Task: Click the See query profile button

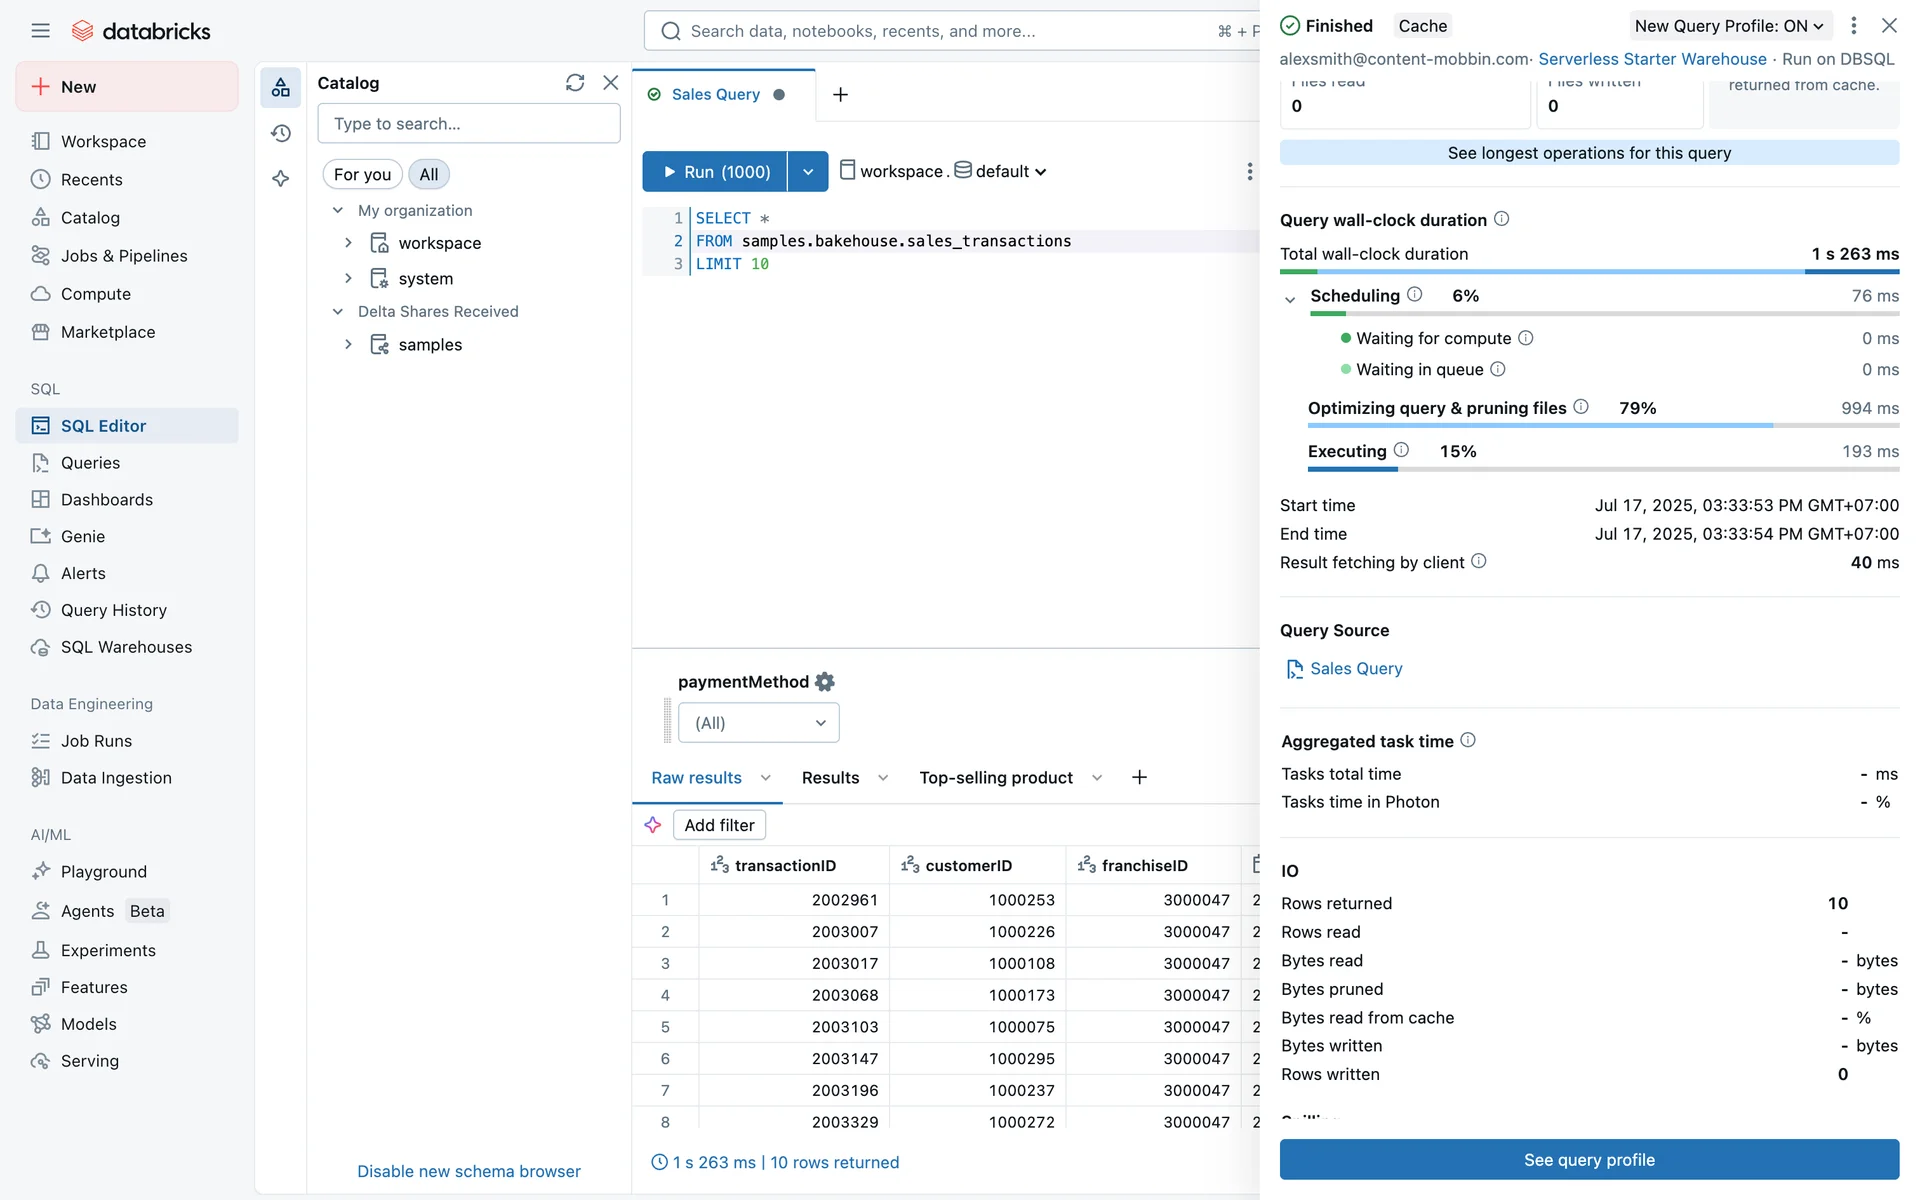Action: pyautogui.click(x=1588, y=1160)
